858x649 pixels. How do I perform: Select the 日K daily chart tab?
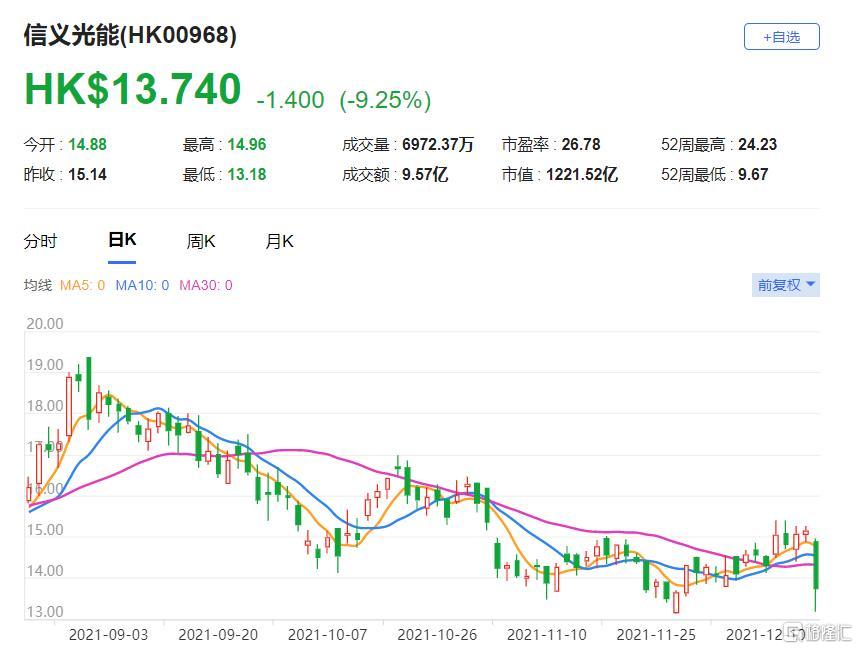122,240
